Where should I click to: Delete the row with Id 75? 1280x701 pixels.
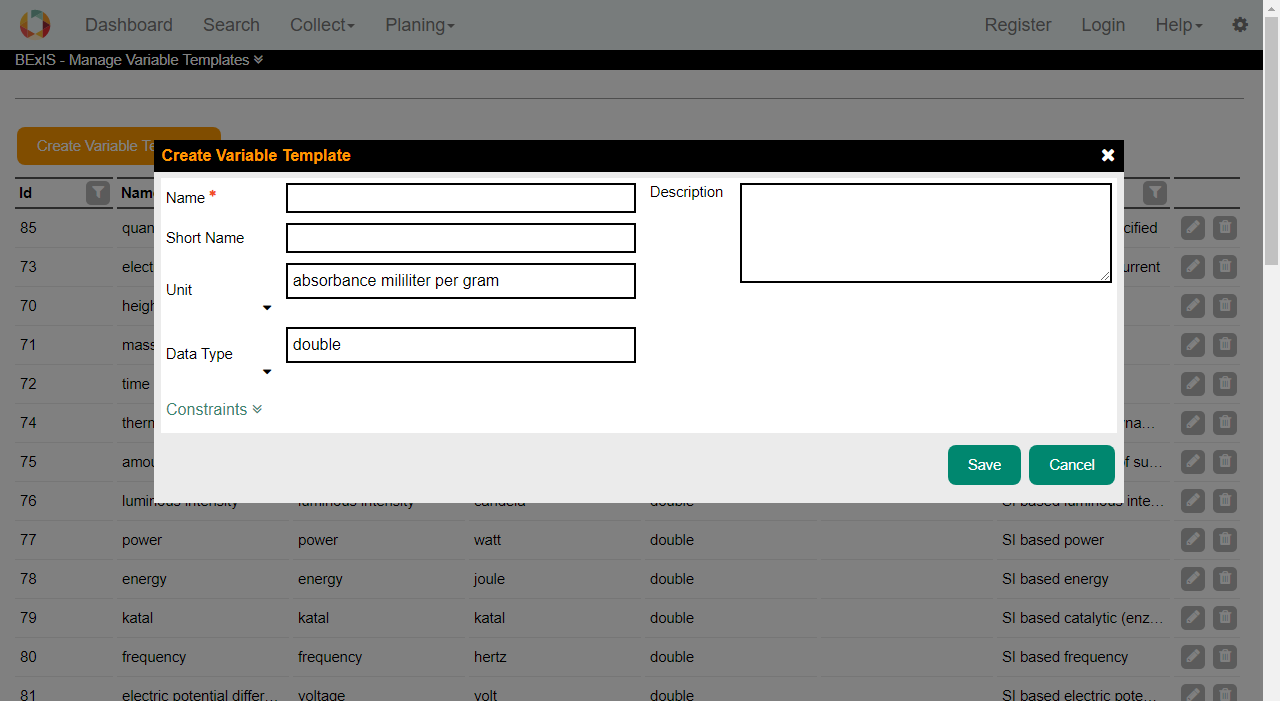click(x=1225, y=462)
